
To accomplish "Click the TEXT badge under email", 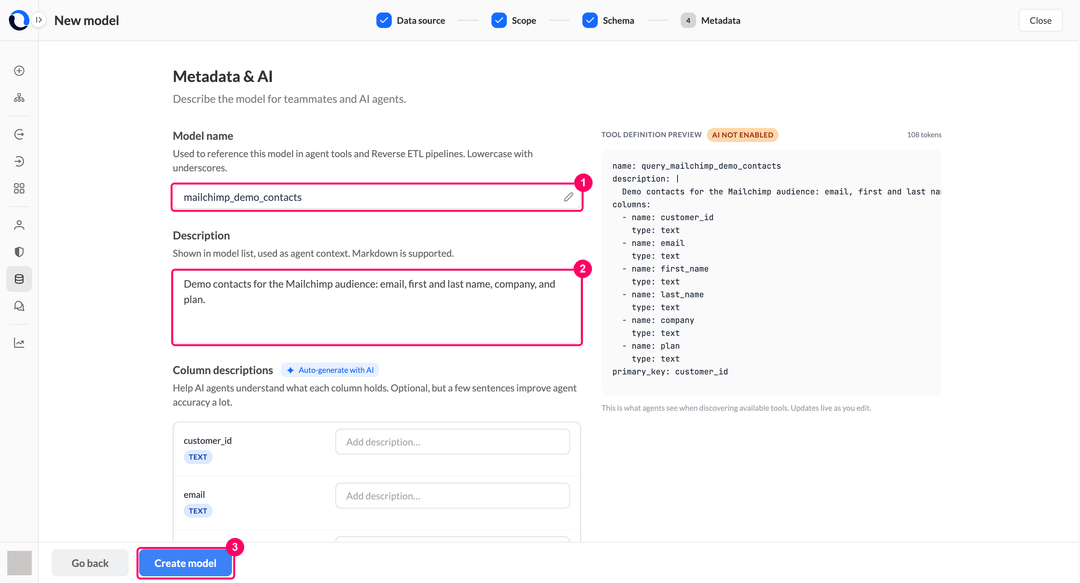I will pyautogui.click(x=198, y=511).
